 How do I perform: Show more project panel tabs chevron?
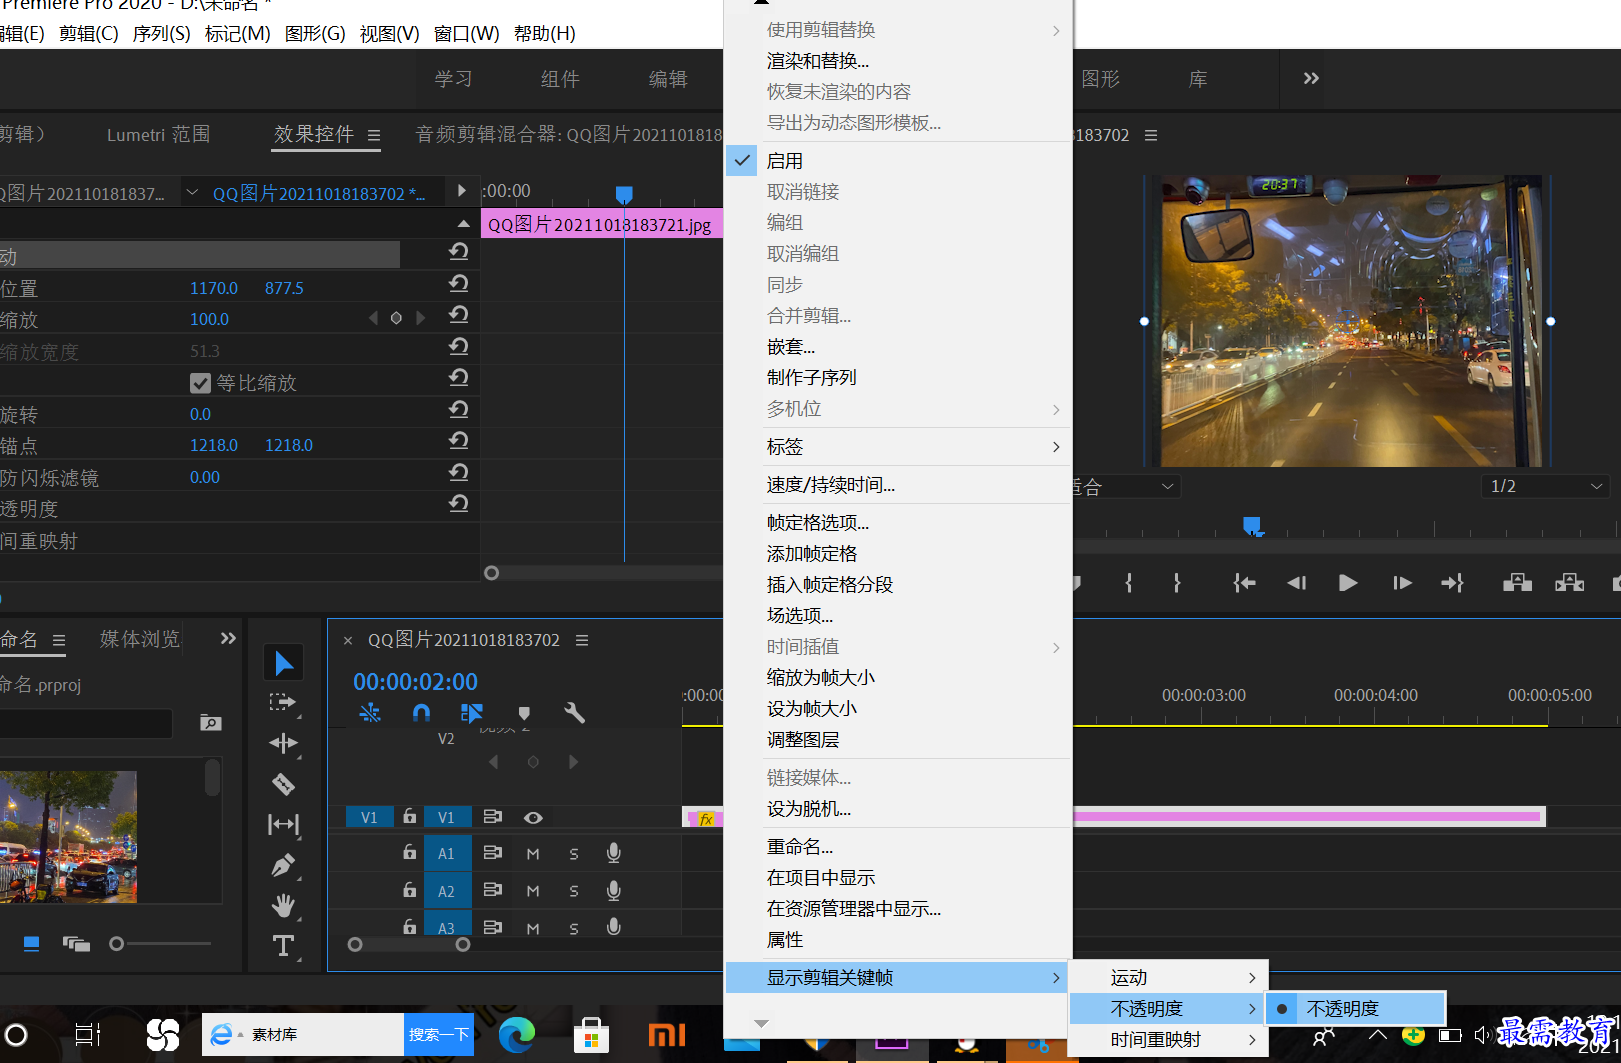(x=228, y=638)
